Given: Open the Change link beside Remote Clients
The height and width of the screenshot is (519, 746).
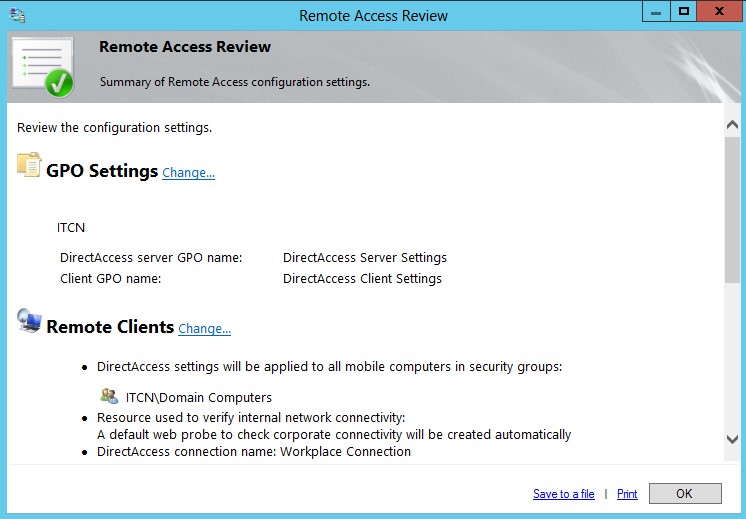Looking at the screenshot, I should 204,329.
